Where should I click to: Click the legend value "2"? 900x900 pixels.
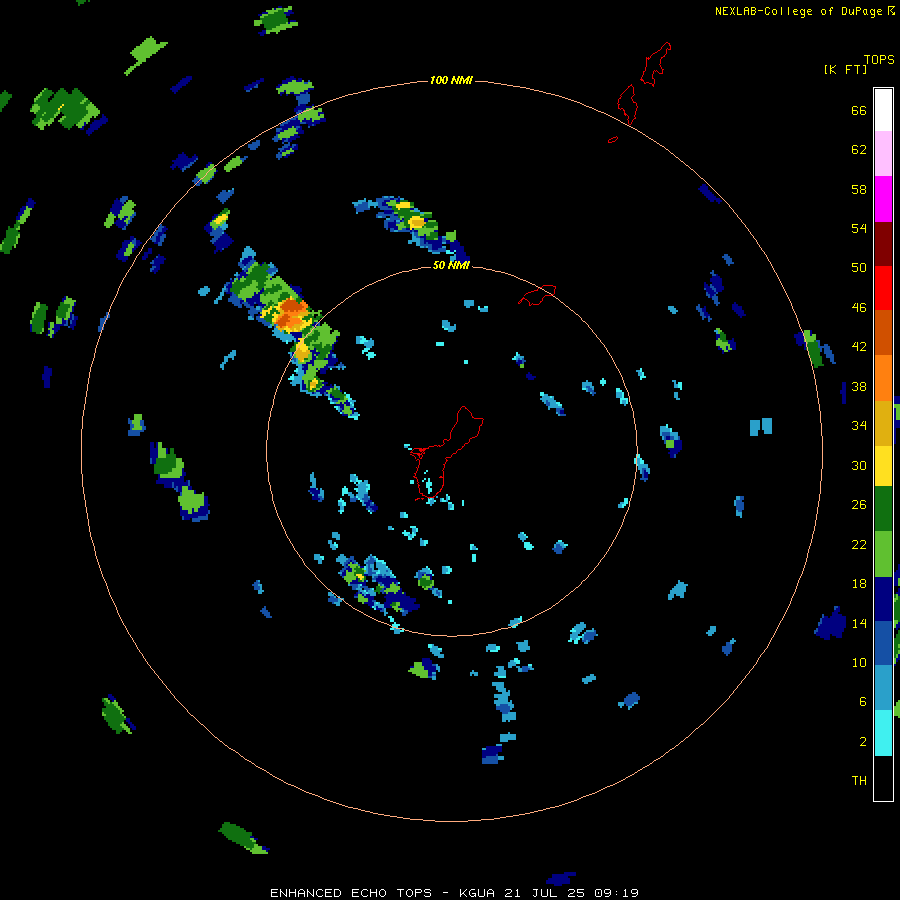point(863,742)
